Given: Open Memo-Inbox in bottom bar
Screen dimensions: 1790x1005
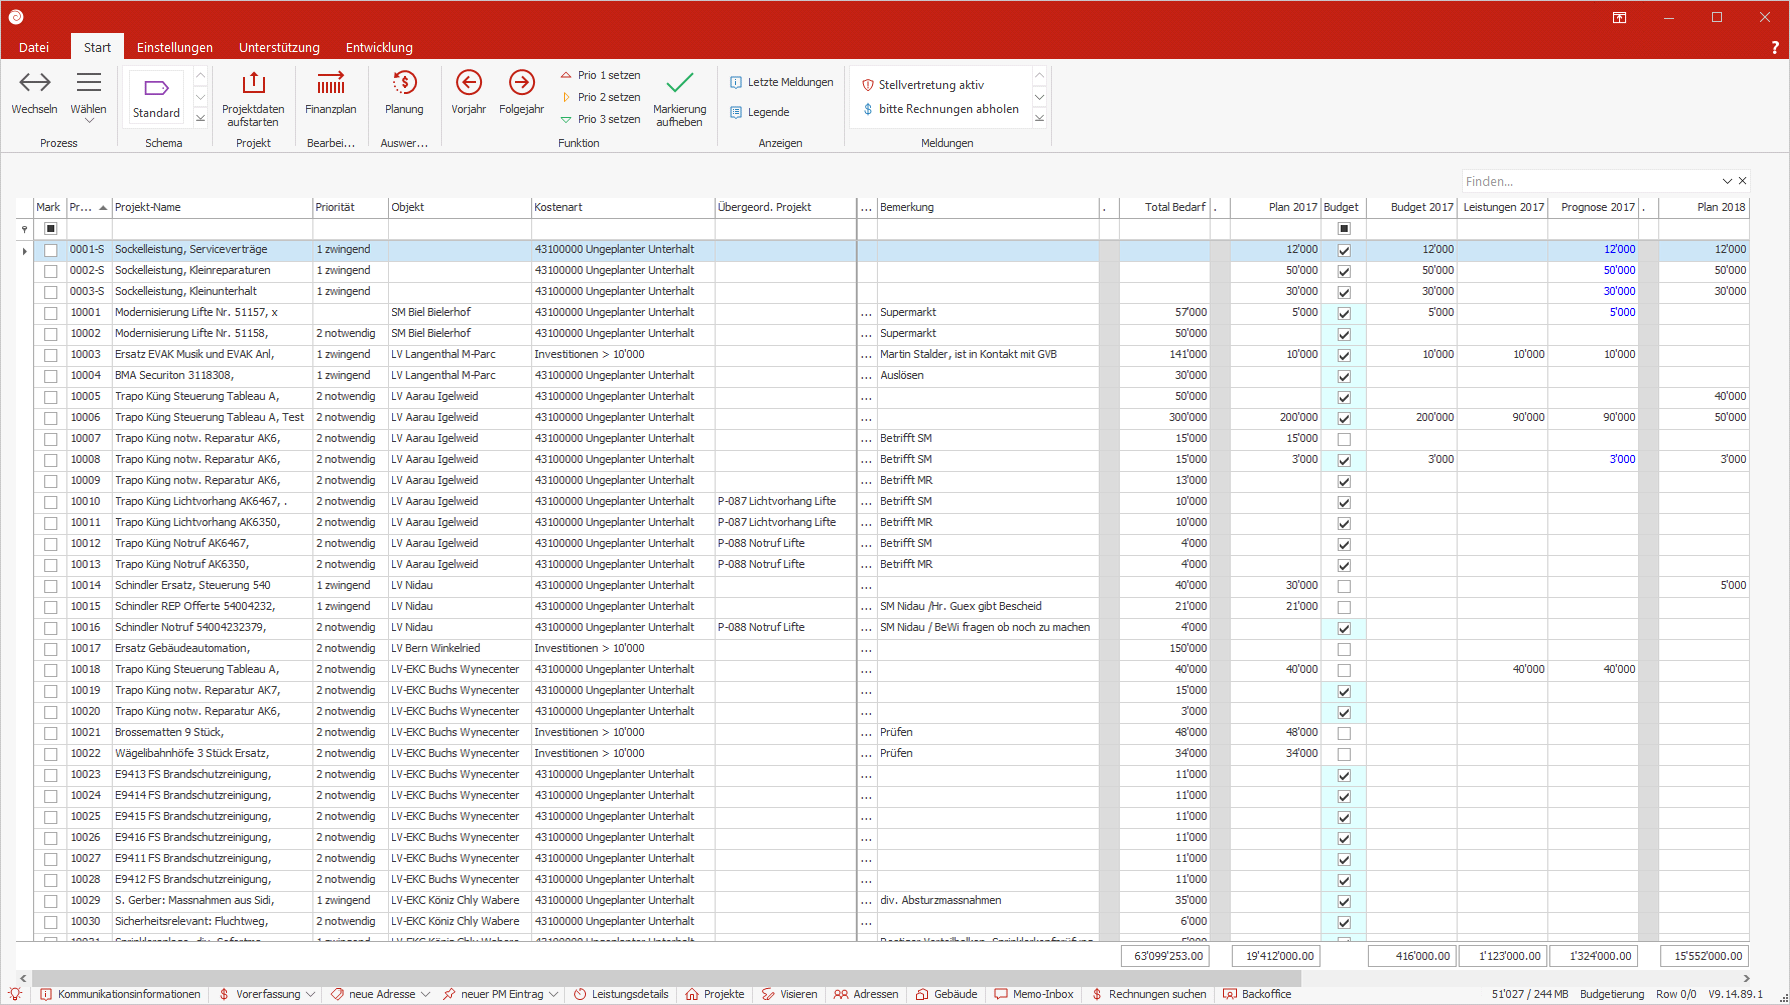Looking at the screenshot, I should pyautogui.click(x=1033, y=994).
